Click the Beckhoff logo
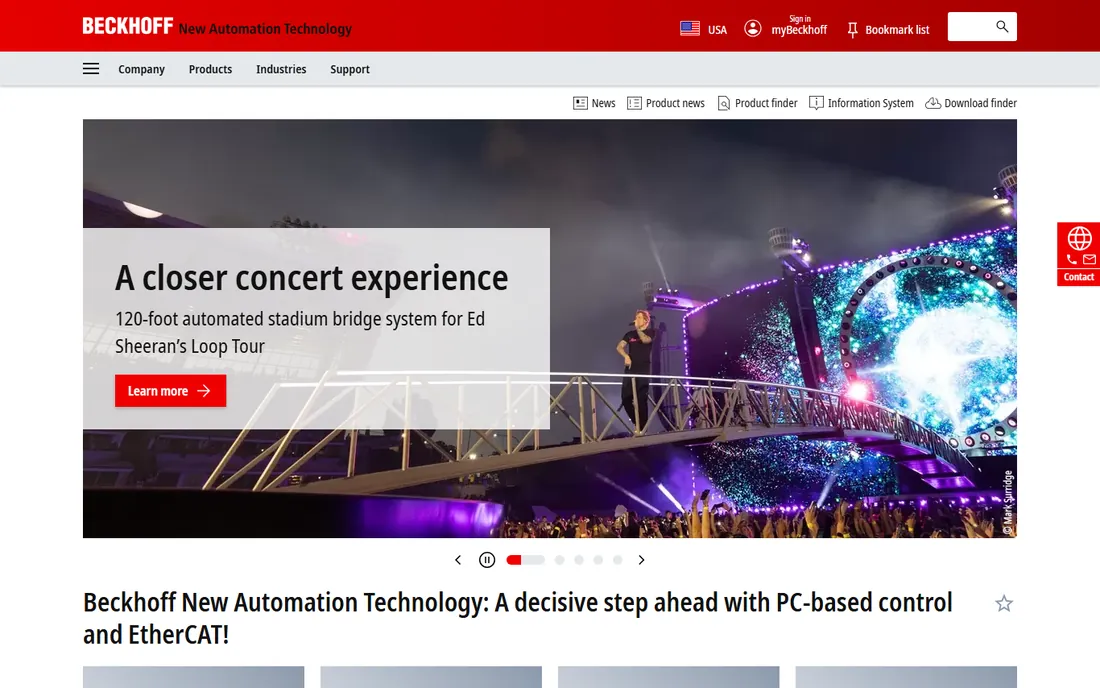 coord(128,26)
